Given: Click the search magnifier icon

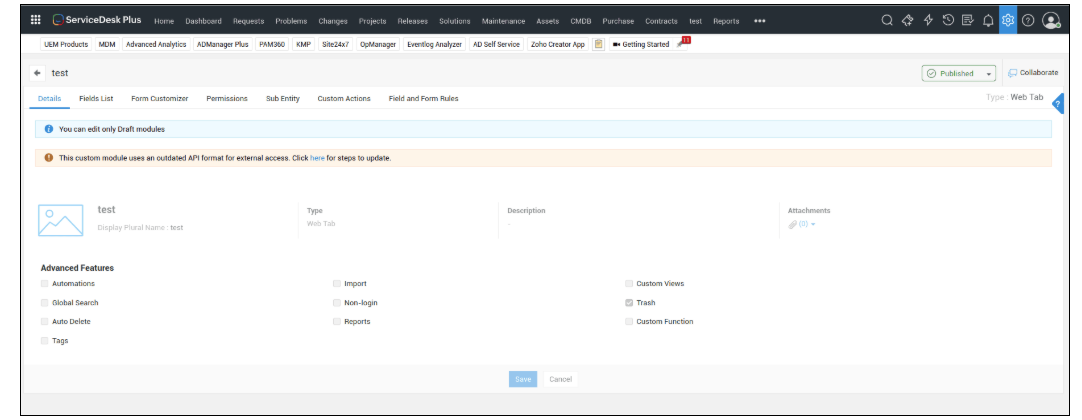Looking at the screenshot, I should [x=887, y=20].
